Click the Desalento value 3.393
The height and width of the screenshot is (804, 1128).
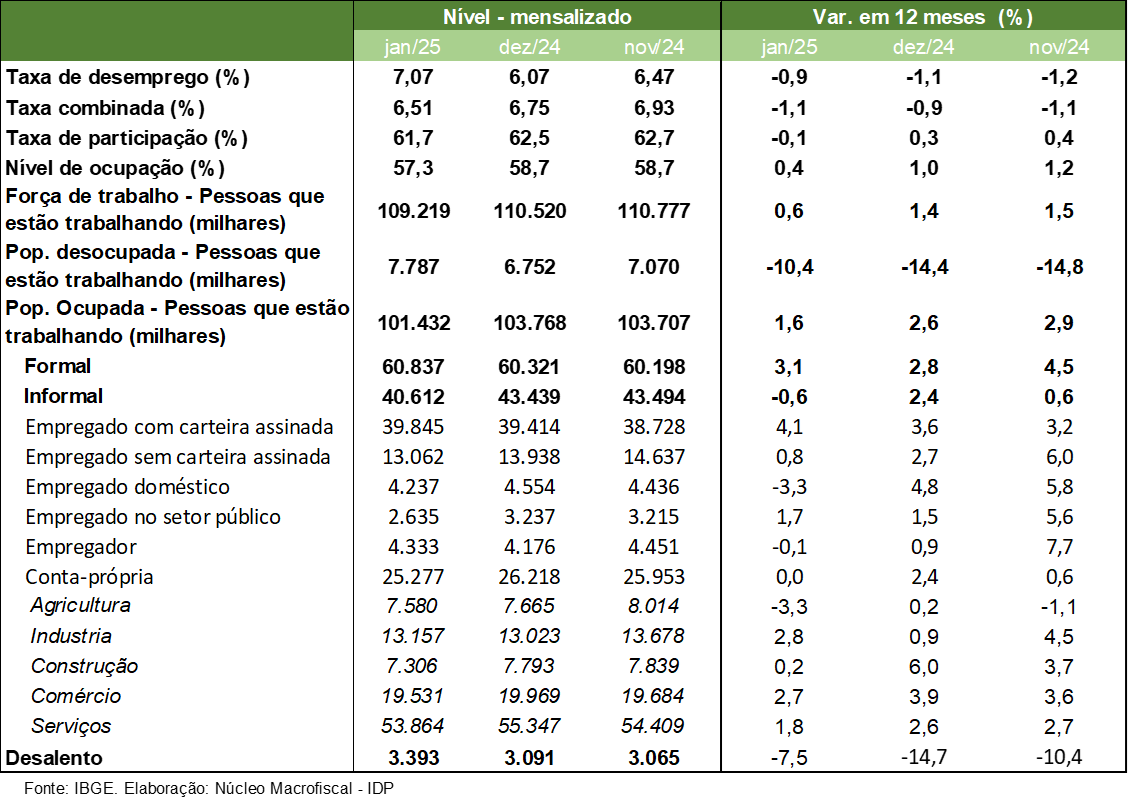point(413,758)
